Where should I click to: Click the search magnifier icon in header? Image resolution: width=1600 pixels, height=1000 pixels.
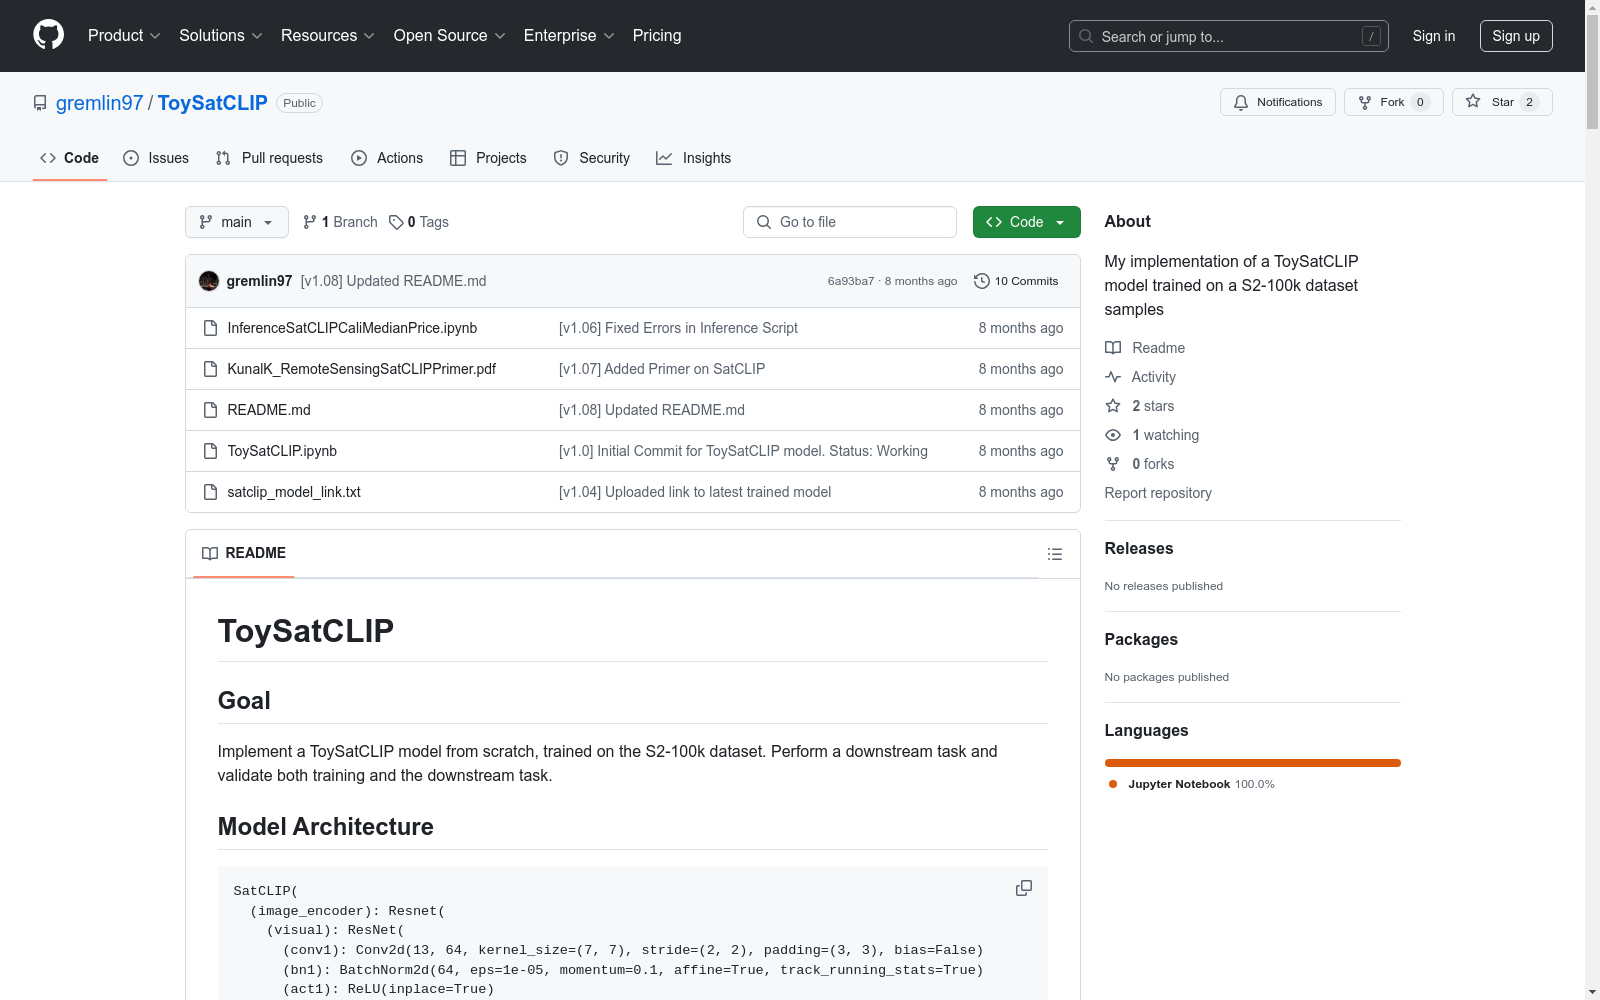1086,36
